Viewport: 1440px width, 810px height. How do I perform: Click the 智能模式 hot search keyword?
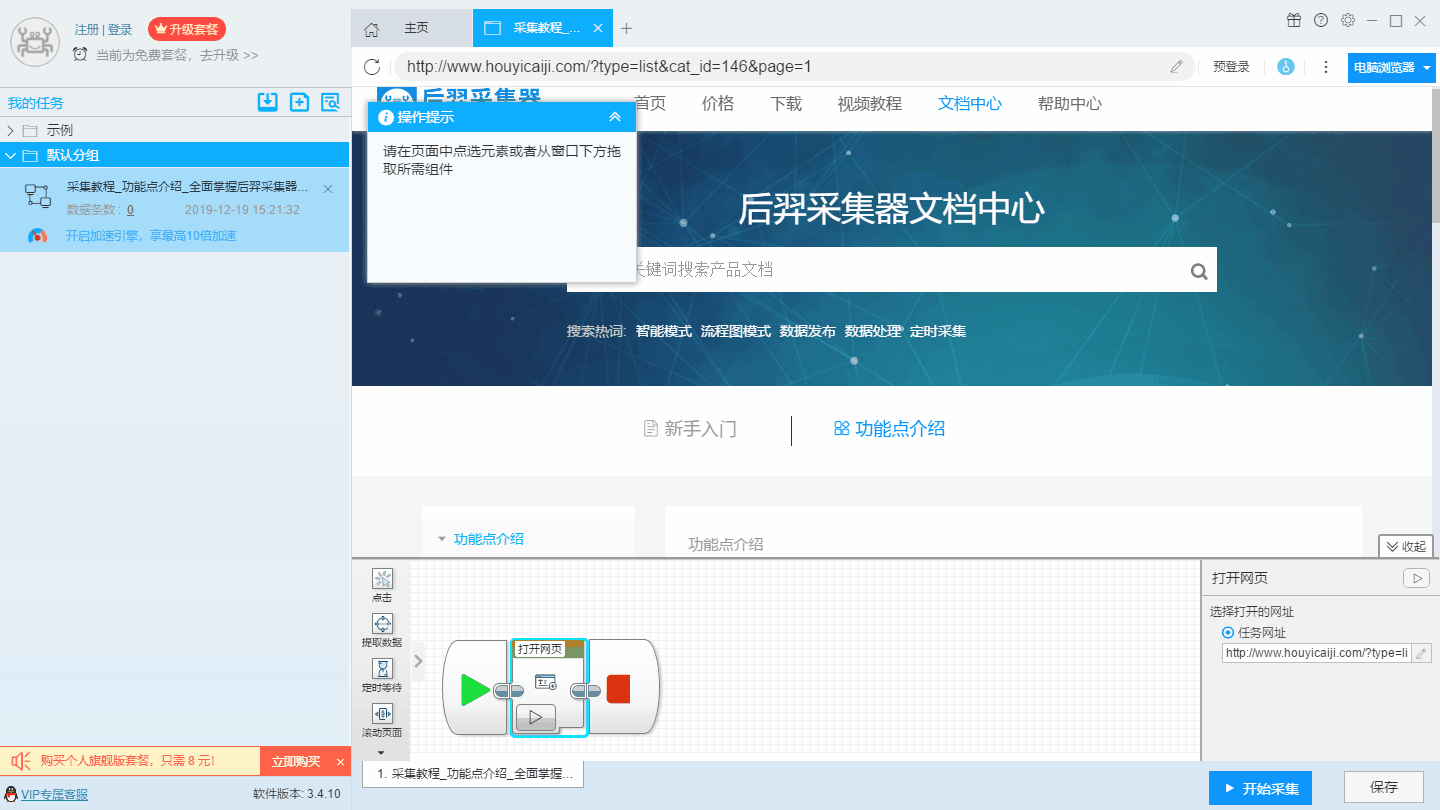(x=664, y=331)
